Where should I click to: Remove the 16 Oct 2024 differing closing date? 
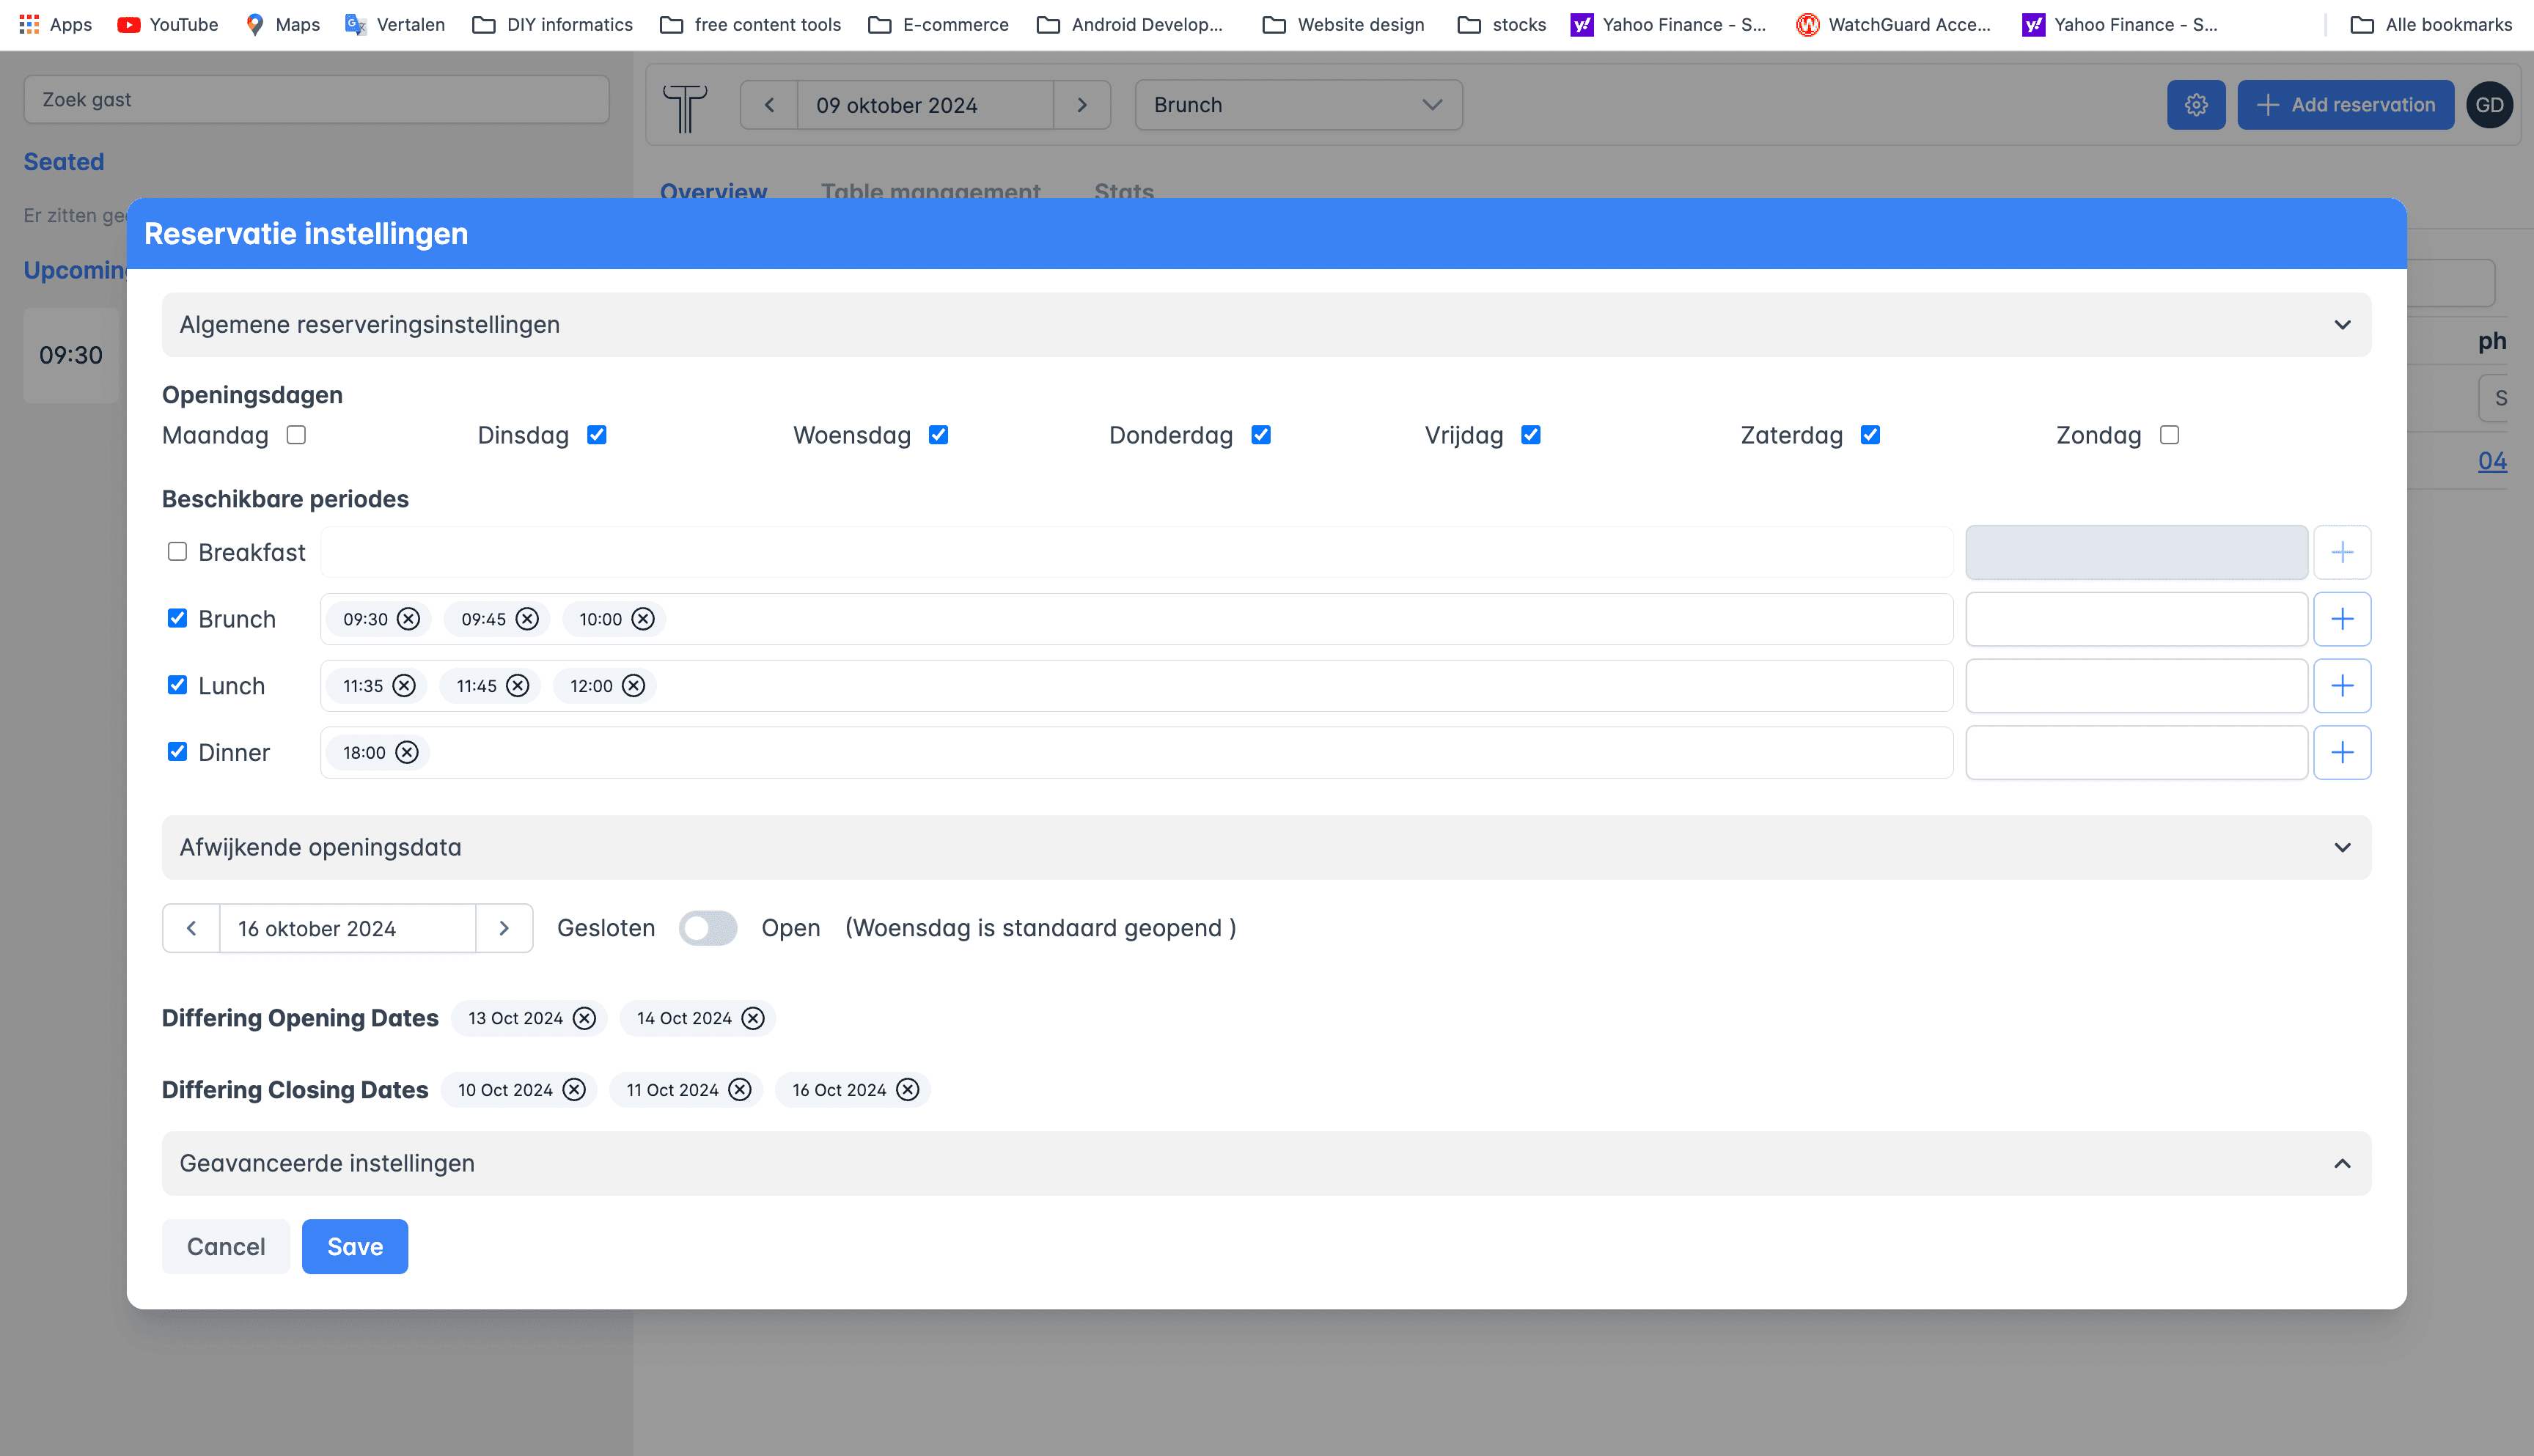[x=906, y=1090]
